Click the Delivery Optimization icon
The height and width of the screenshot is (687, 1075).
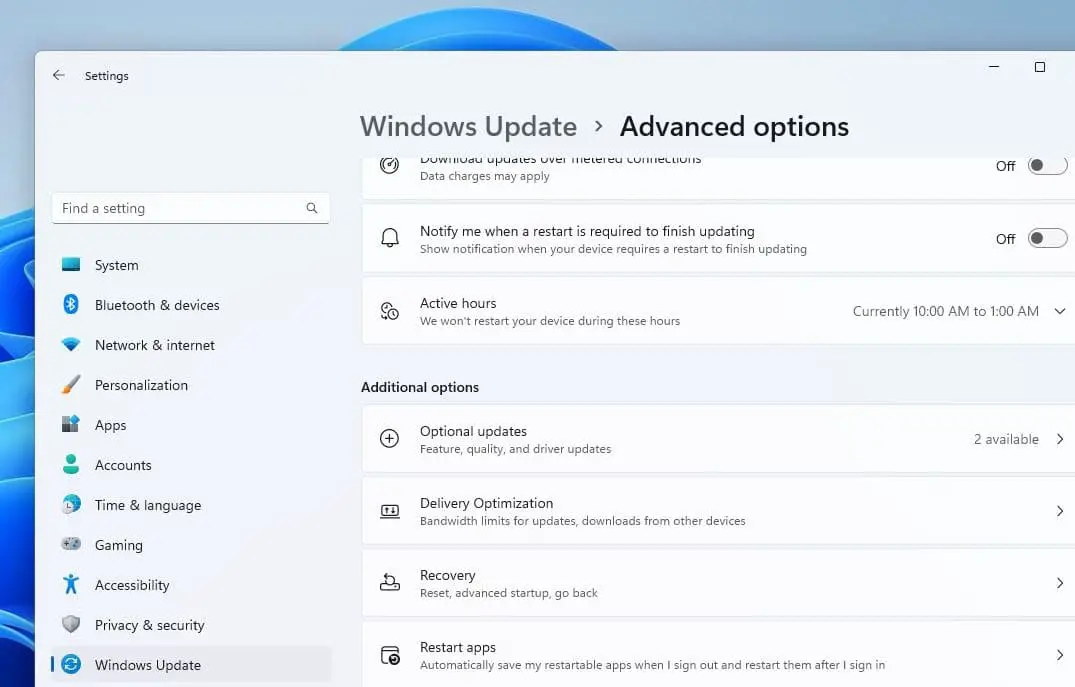coord(389,511)
